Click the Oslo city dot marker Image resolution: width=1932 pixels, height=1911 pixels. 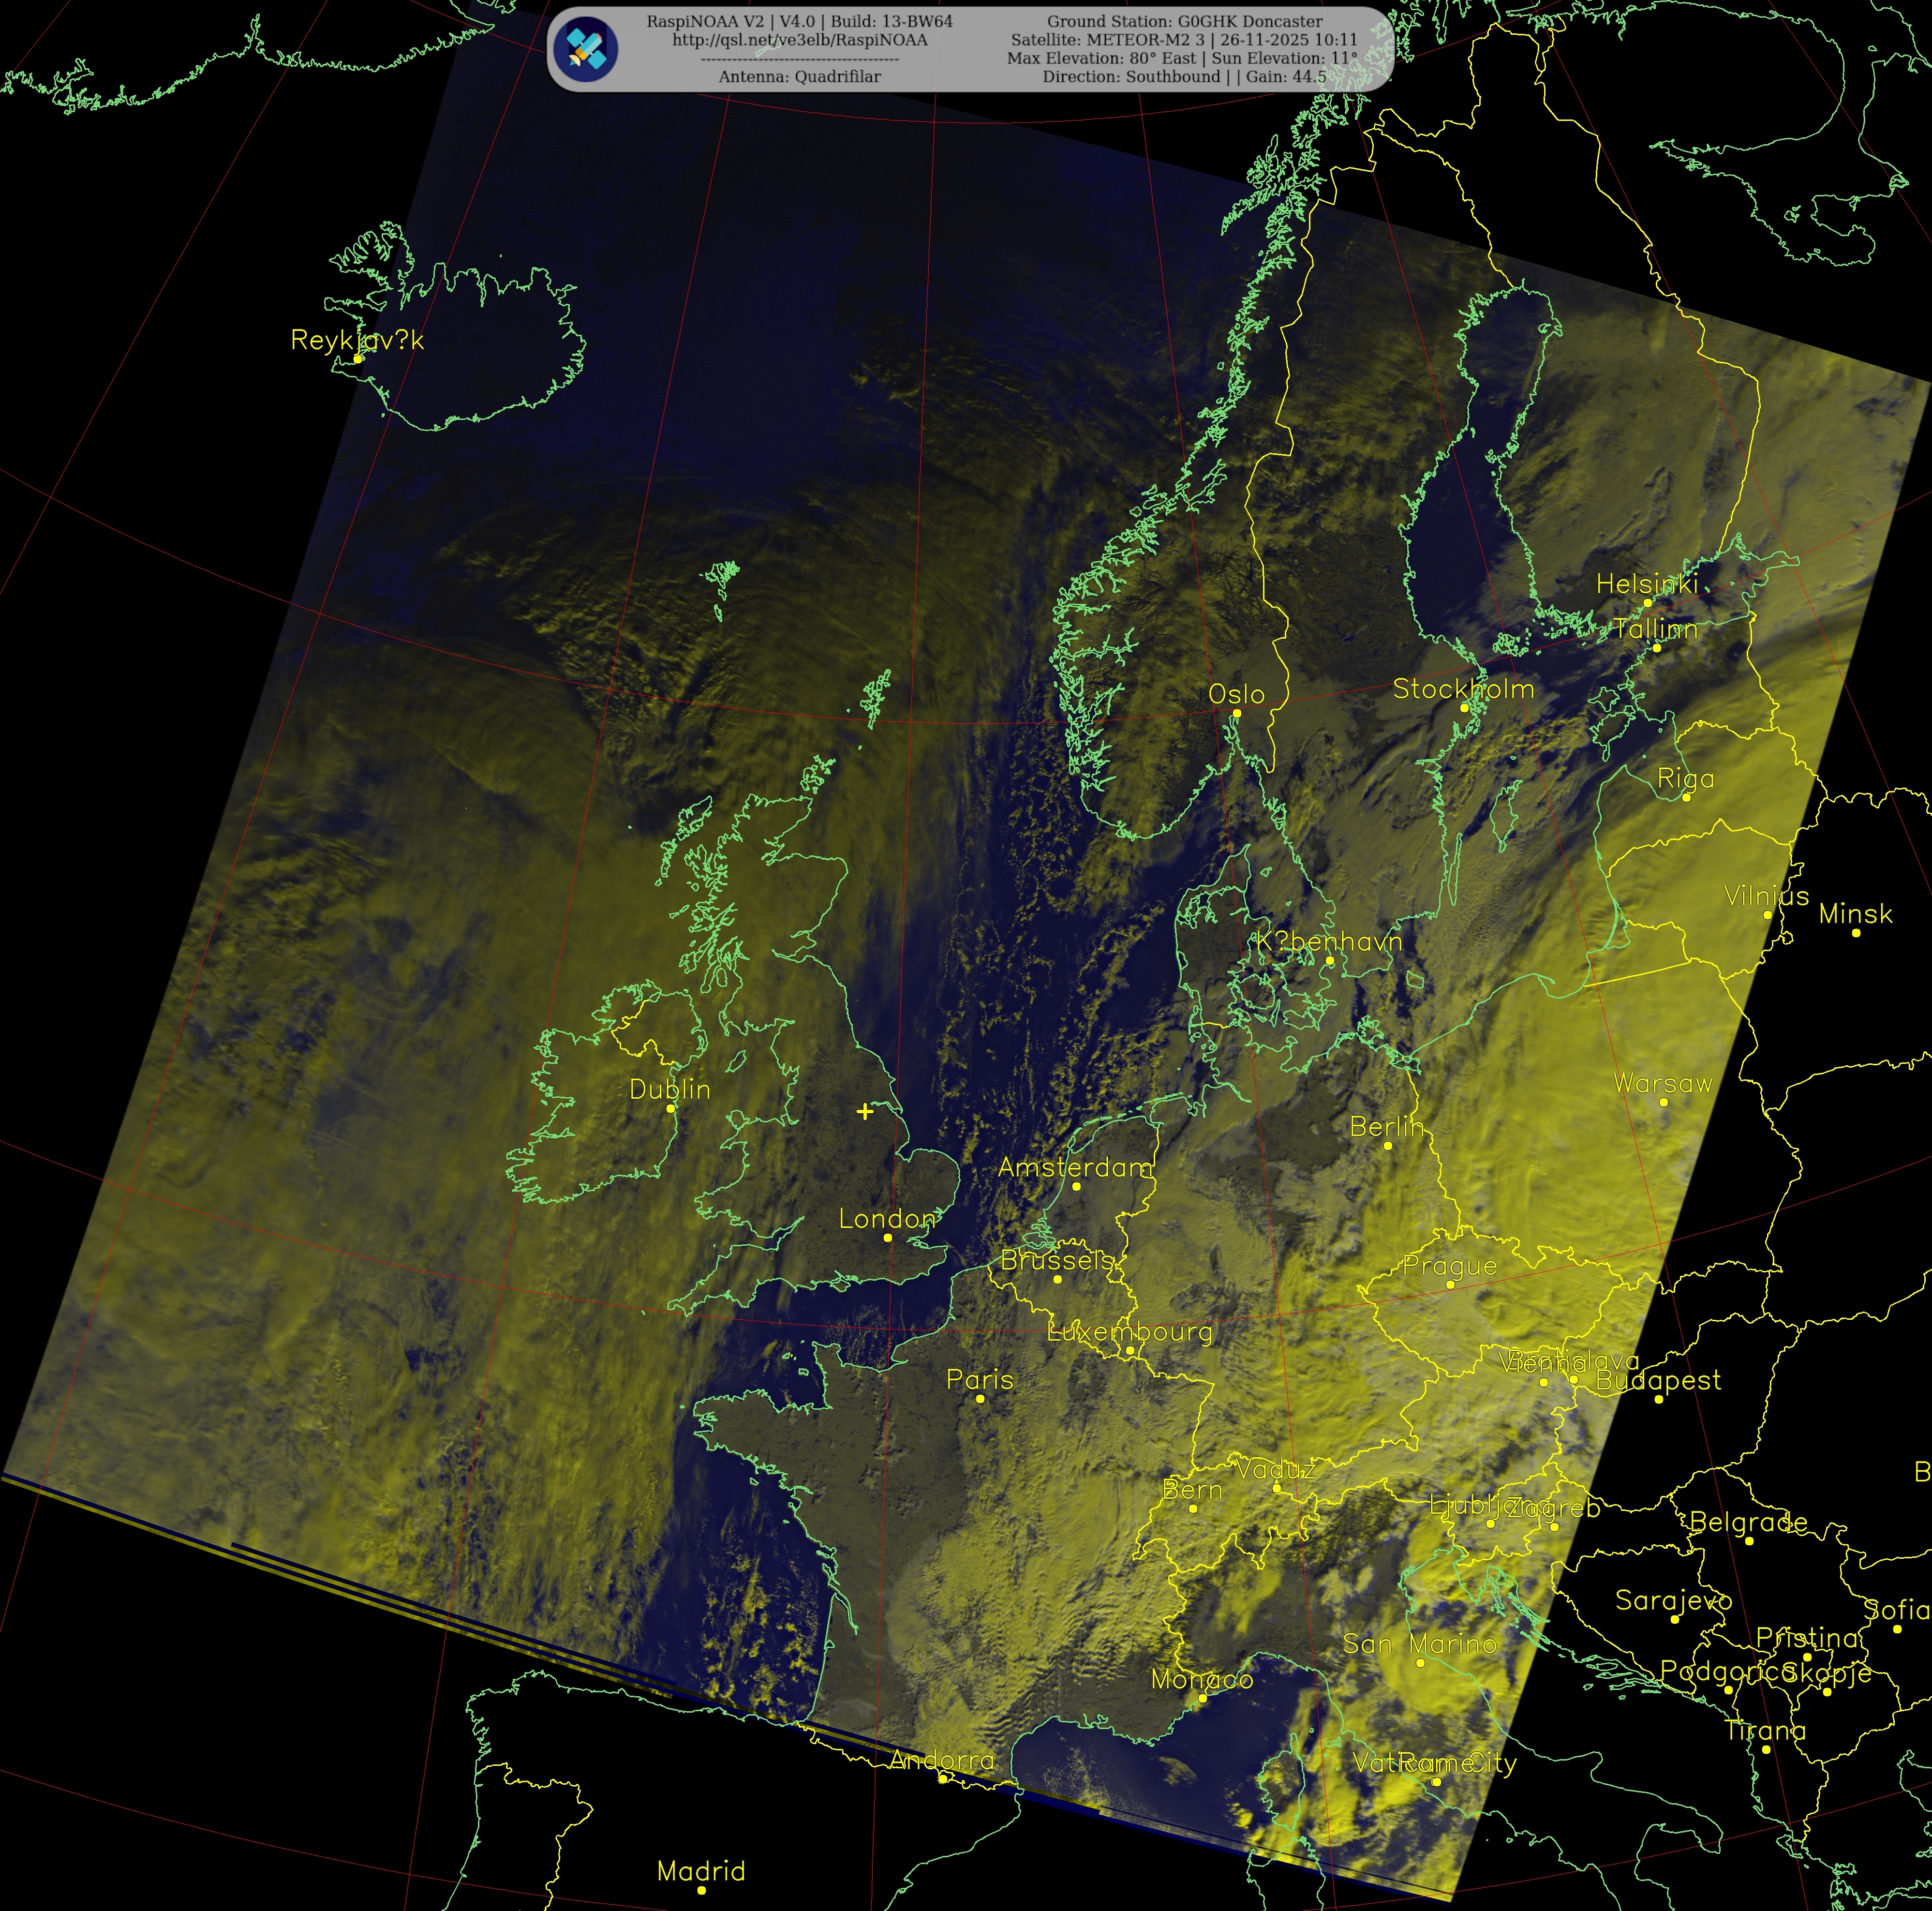[1237, 713]
